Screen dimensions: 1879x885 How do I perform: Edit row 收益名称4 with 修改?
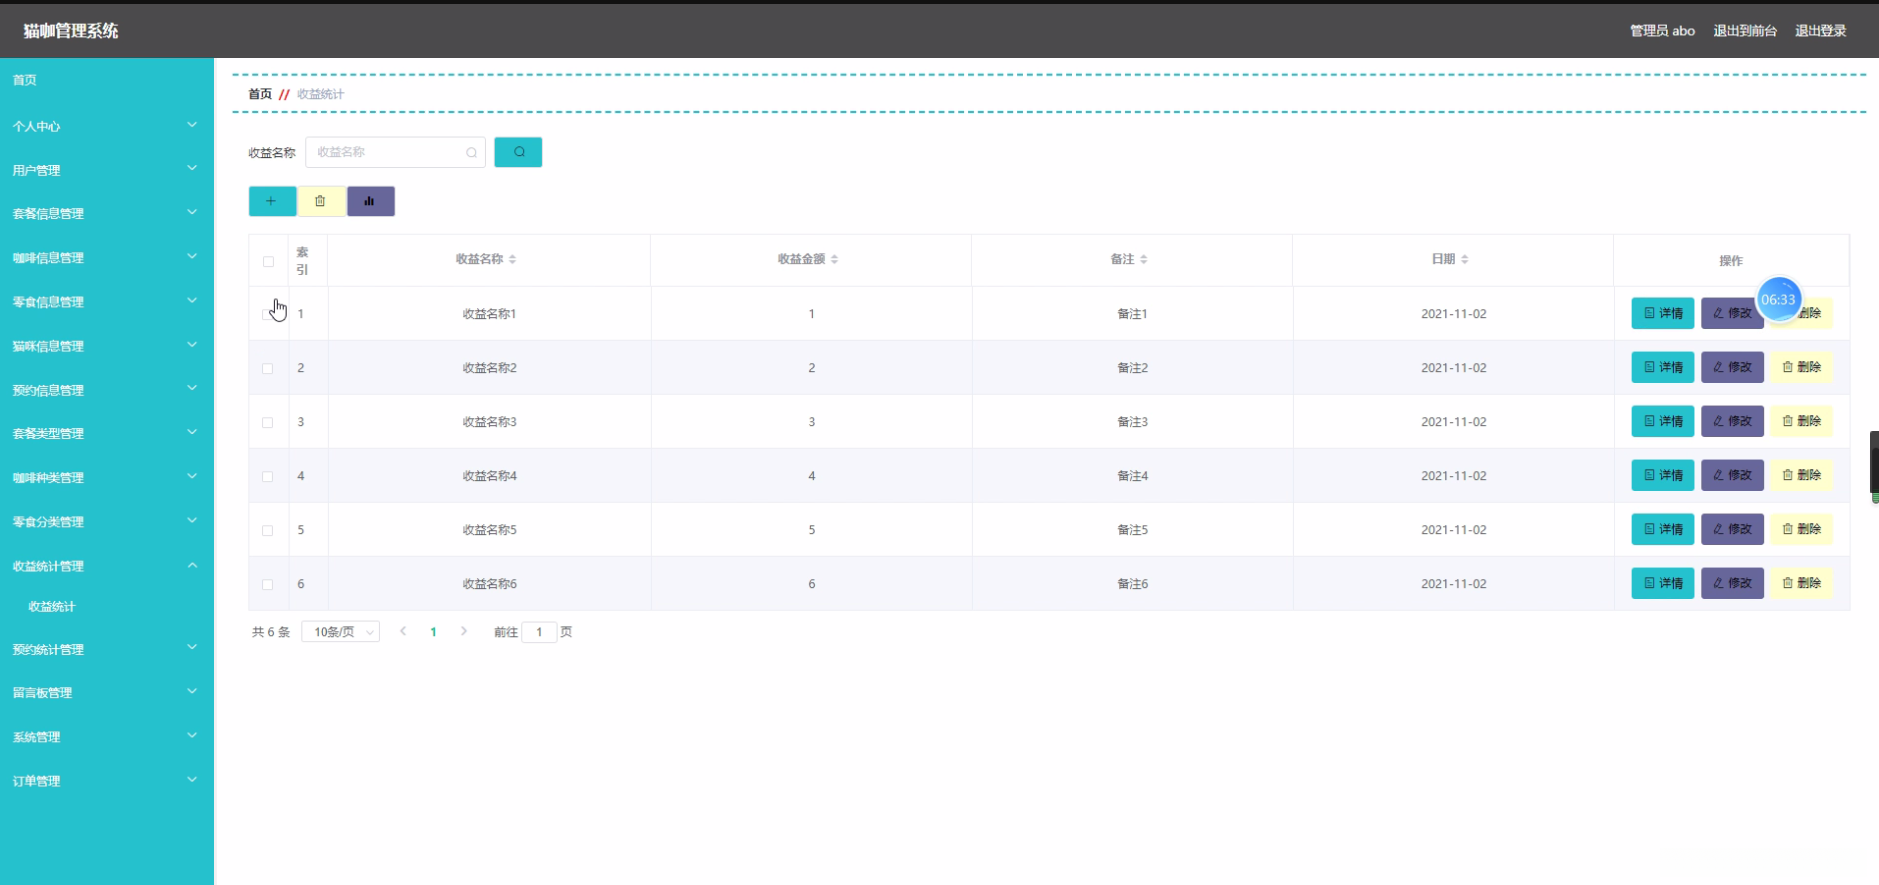tap(1732, 475)
